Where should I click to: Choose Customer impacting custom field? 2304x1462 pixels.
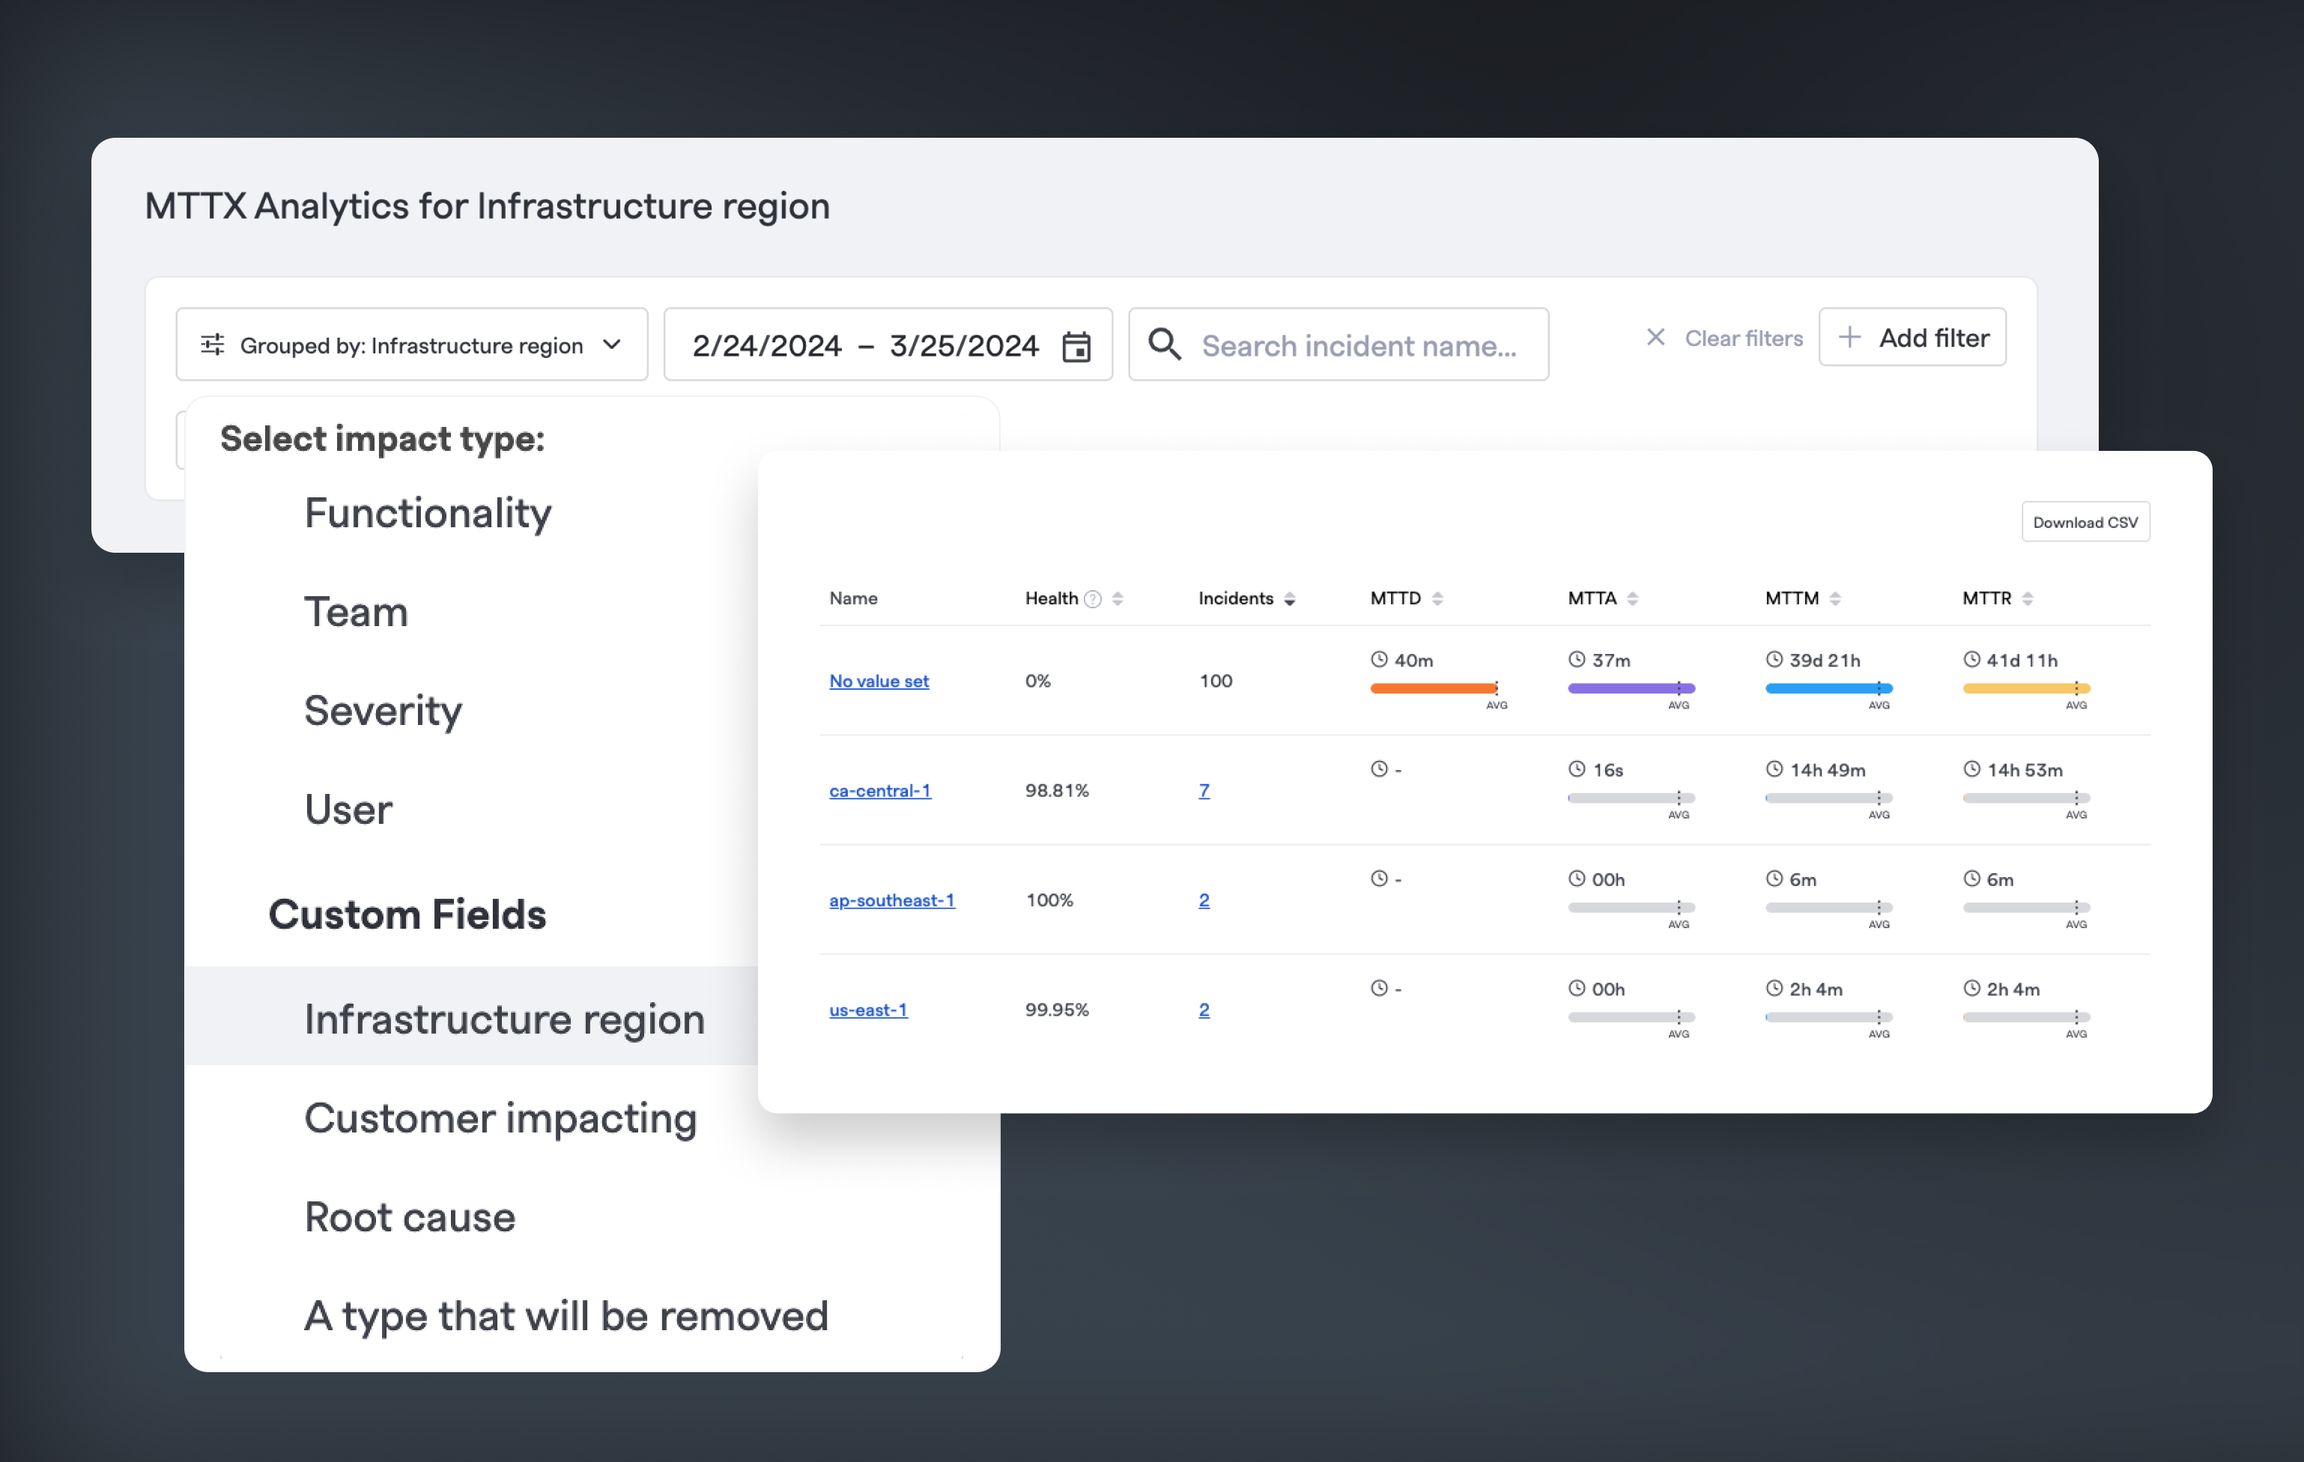(x=500, y=1118)
